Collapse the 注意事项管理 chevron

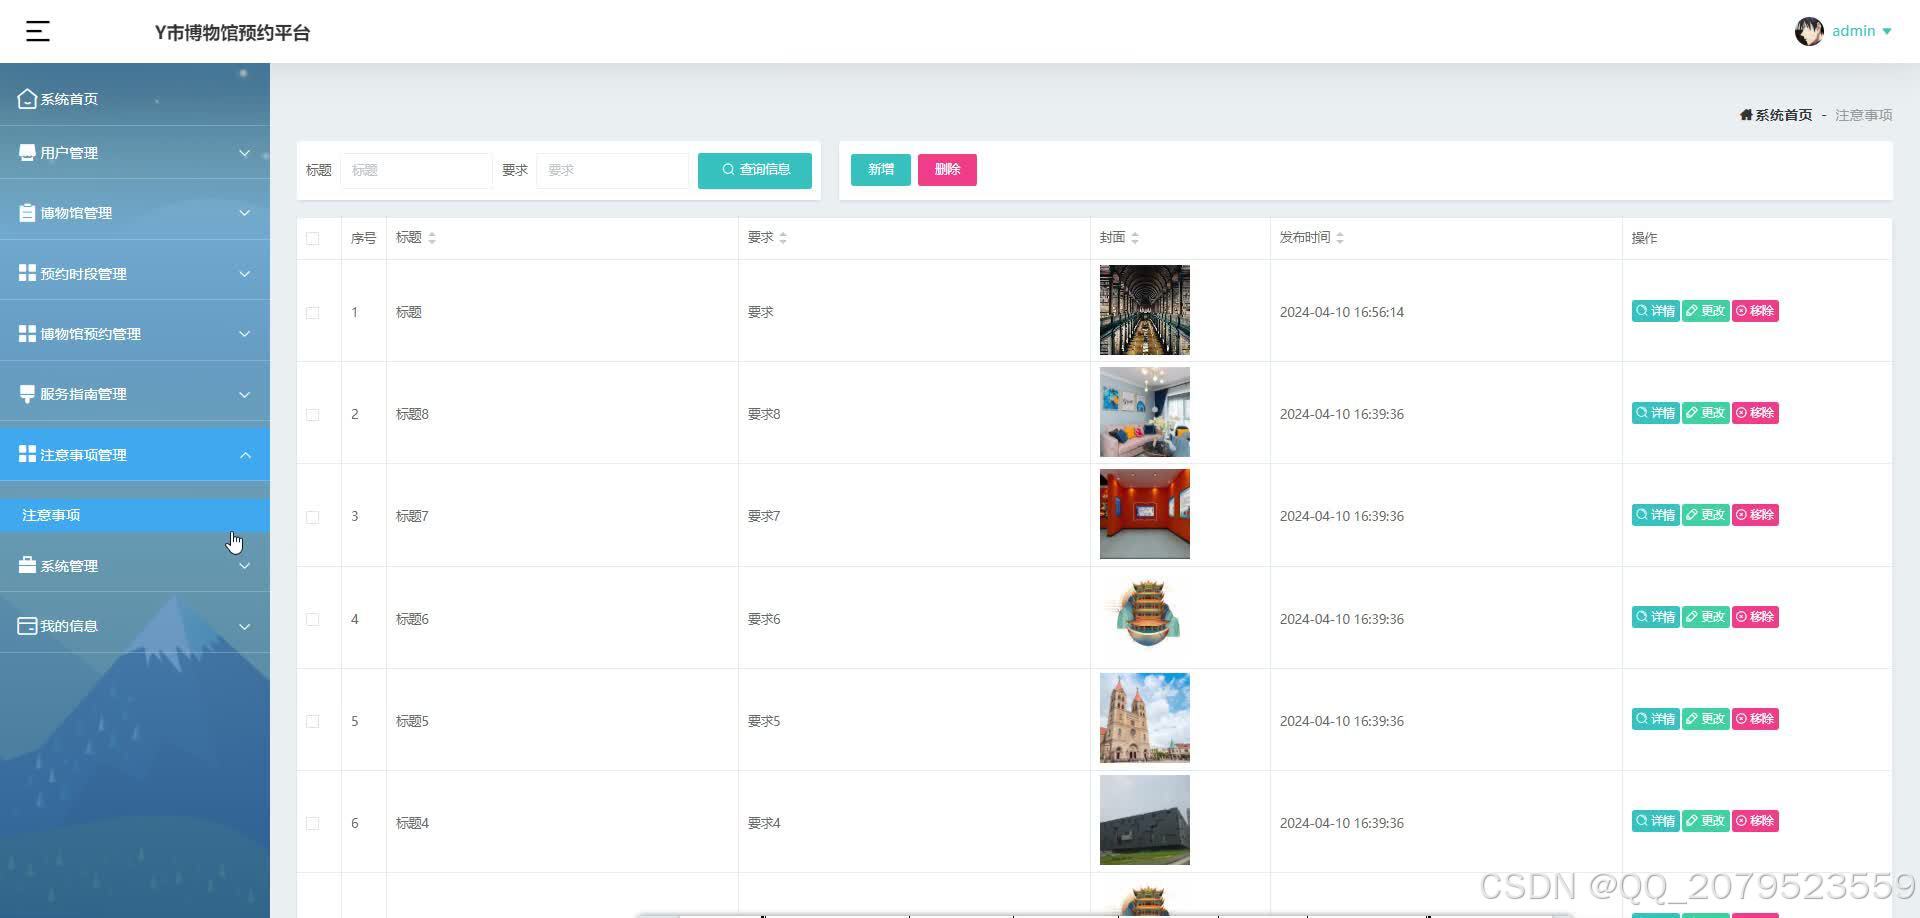(x=244, y=454)
